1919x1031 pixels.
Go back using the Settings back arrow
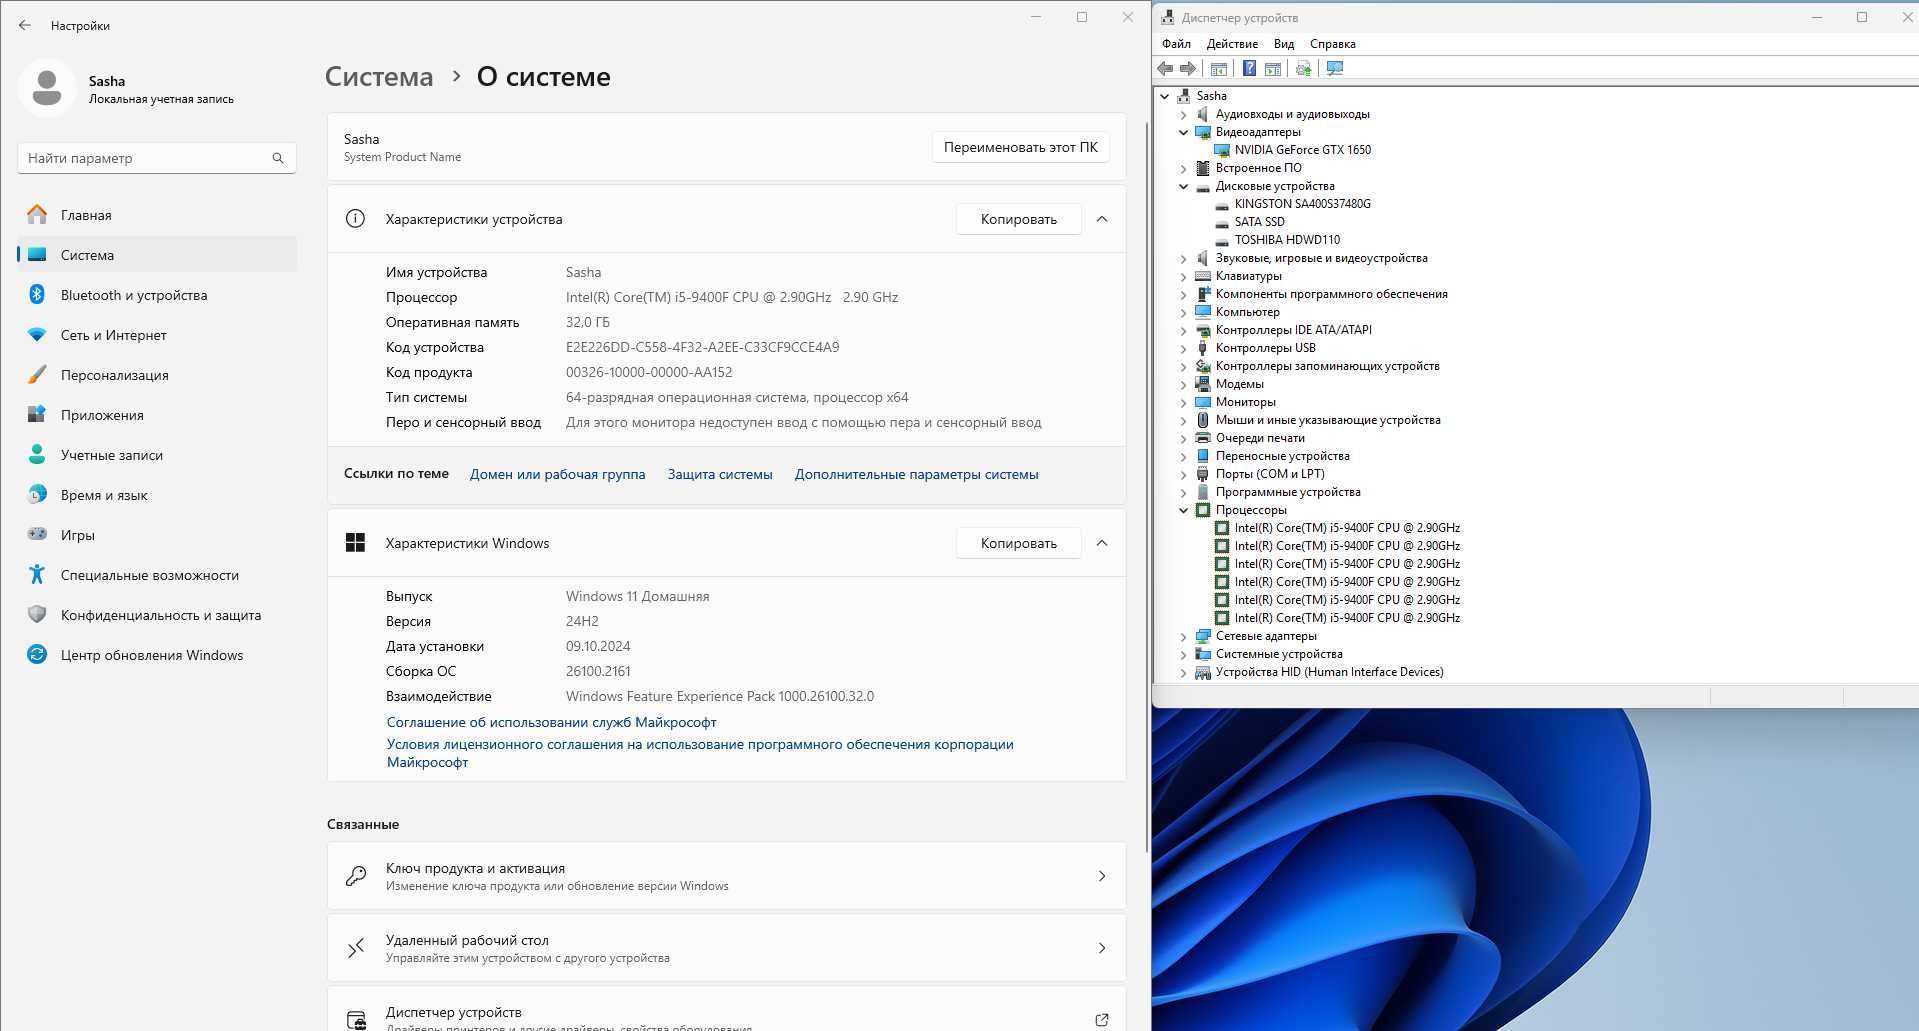click(x=25, y=25)
